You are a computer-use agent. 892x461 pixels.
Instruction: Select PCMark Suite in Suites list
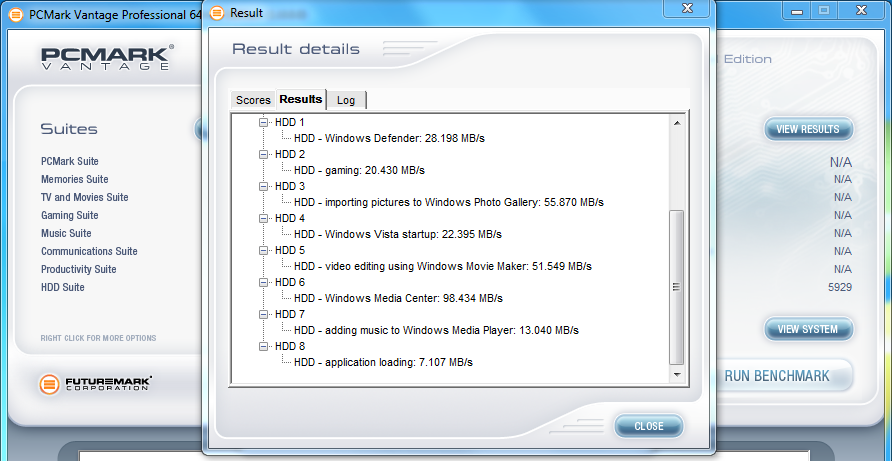point(70,161)
